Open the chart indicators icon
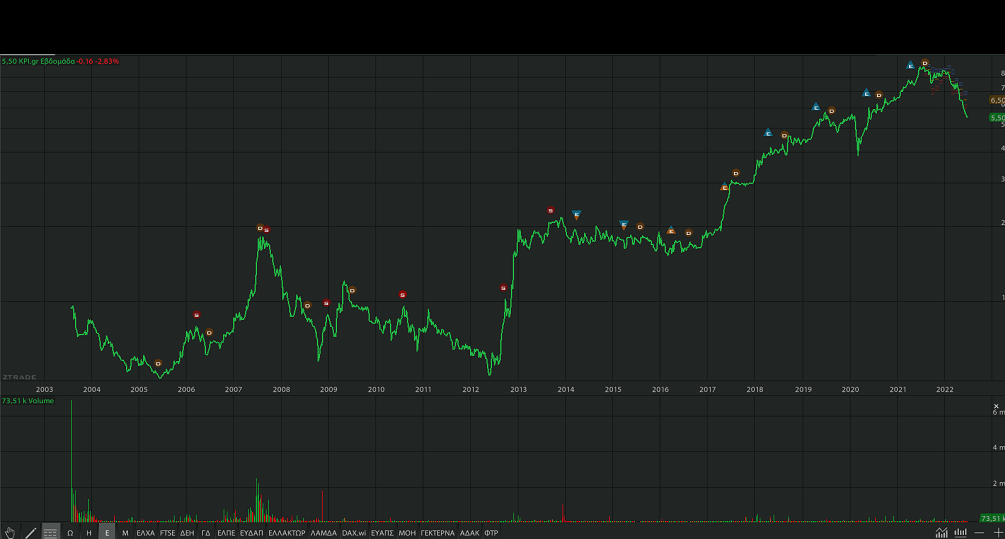 [941, 532]
